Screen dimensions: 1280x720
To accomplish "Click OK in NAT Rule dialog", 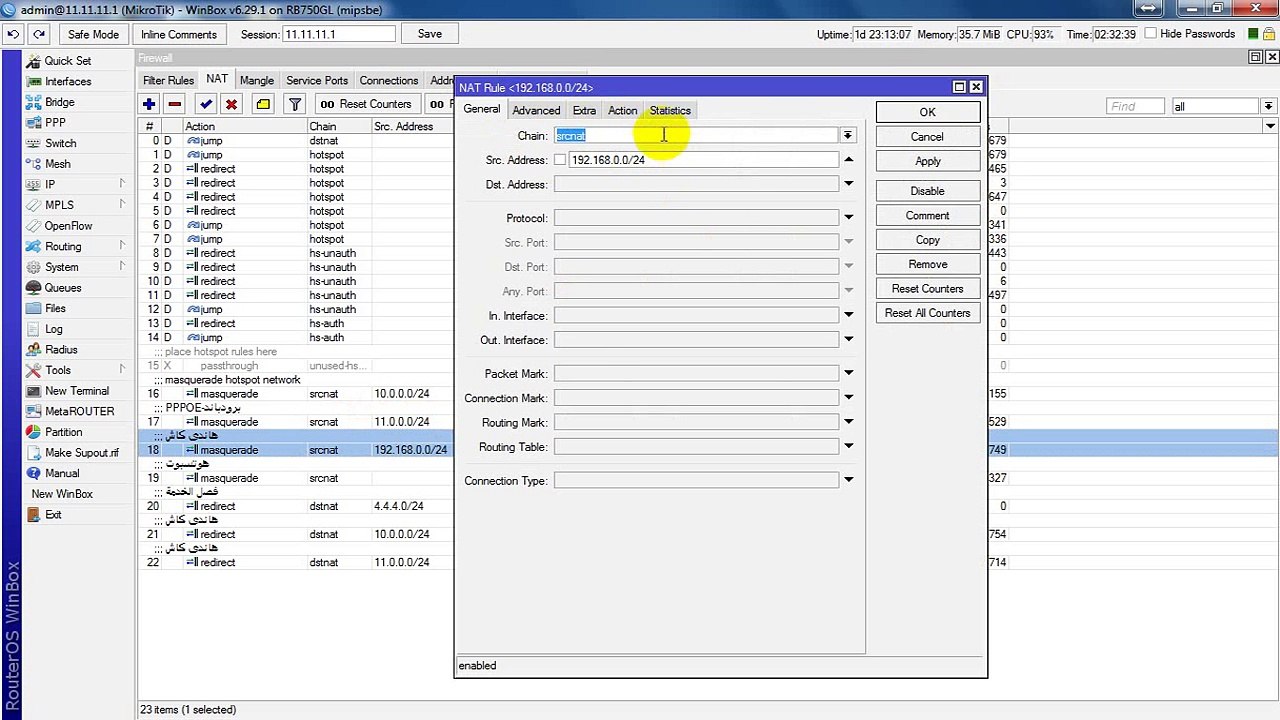I will point(927,112).
